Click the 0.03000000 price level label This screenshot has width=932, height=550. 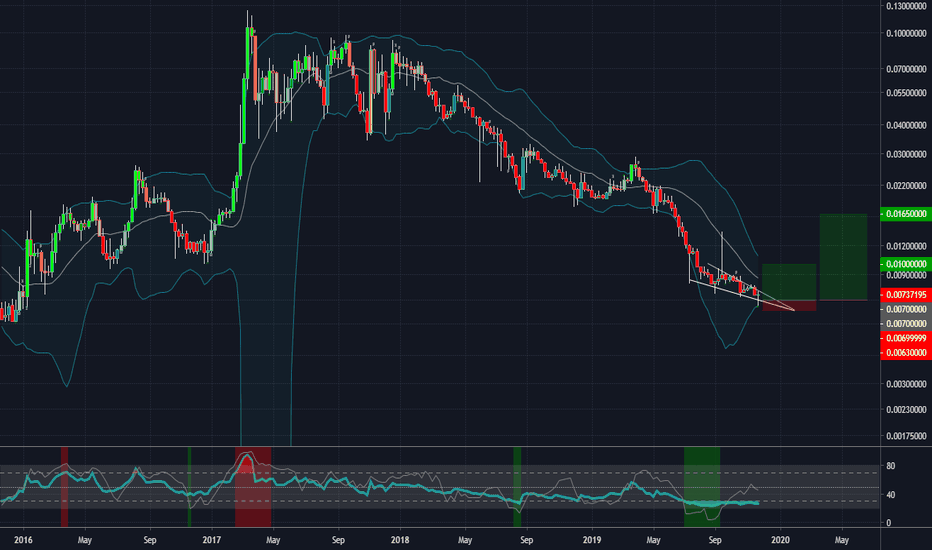[906, 155]
